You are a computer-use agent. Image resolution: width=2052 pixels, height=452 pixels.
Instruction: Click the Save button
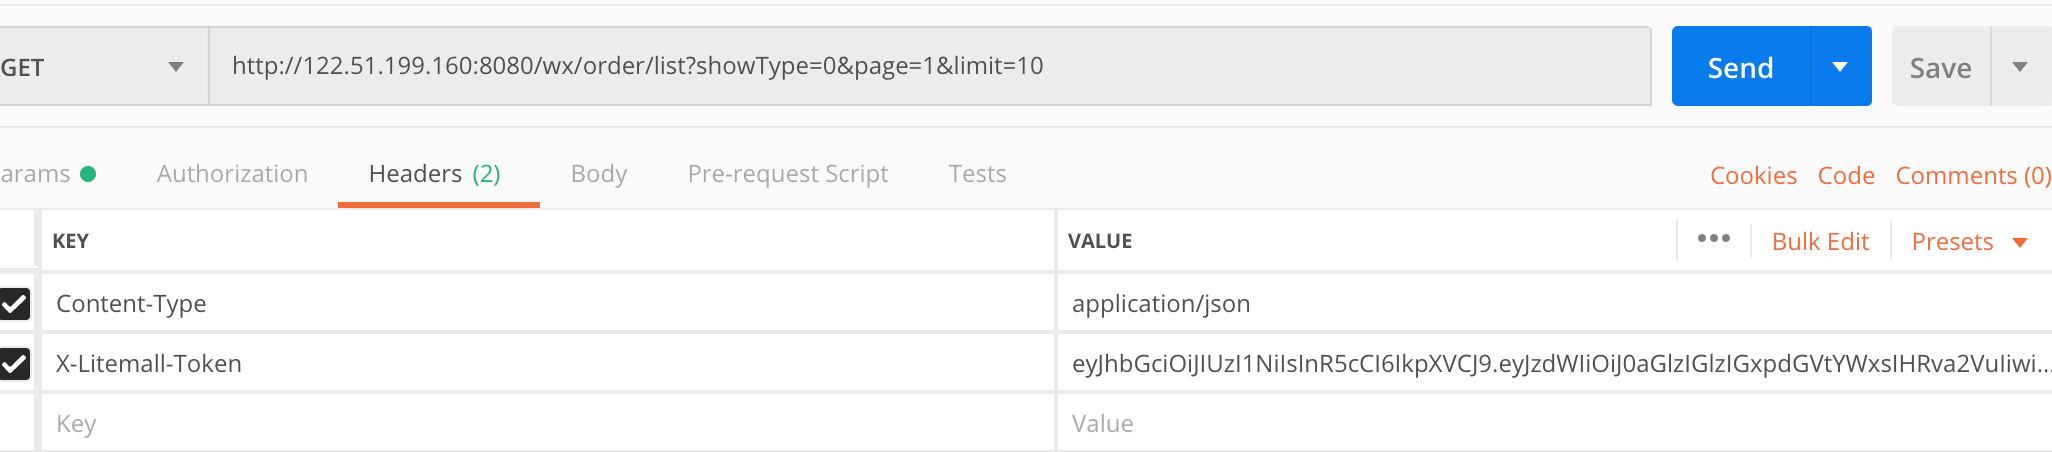point(1940,68)
